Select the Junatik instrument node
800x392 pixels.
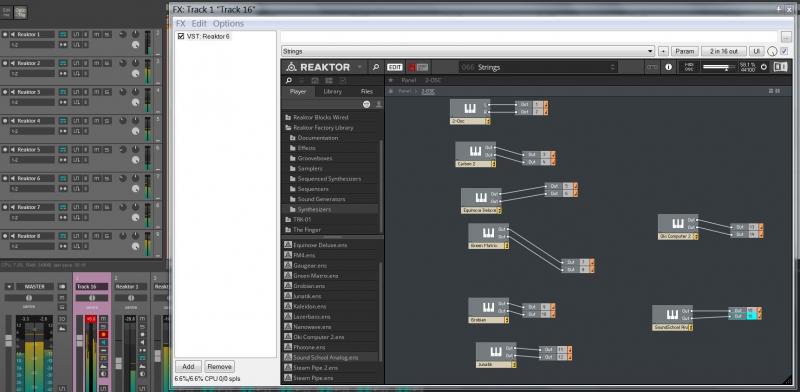[x=496, y=355]
